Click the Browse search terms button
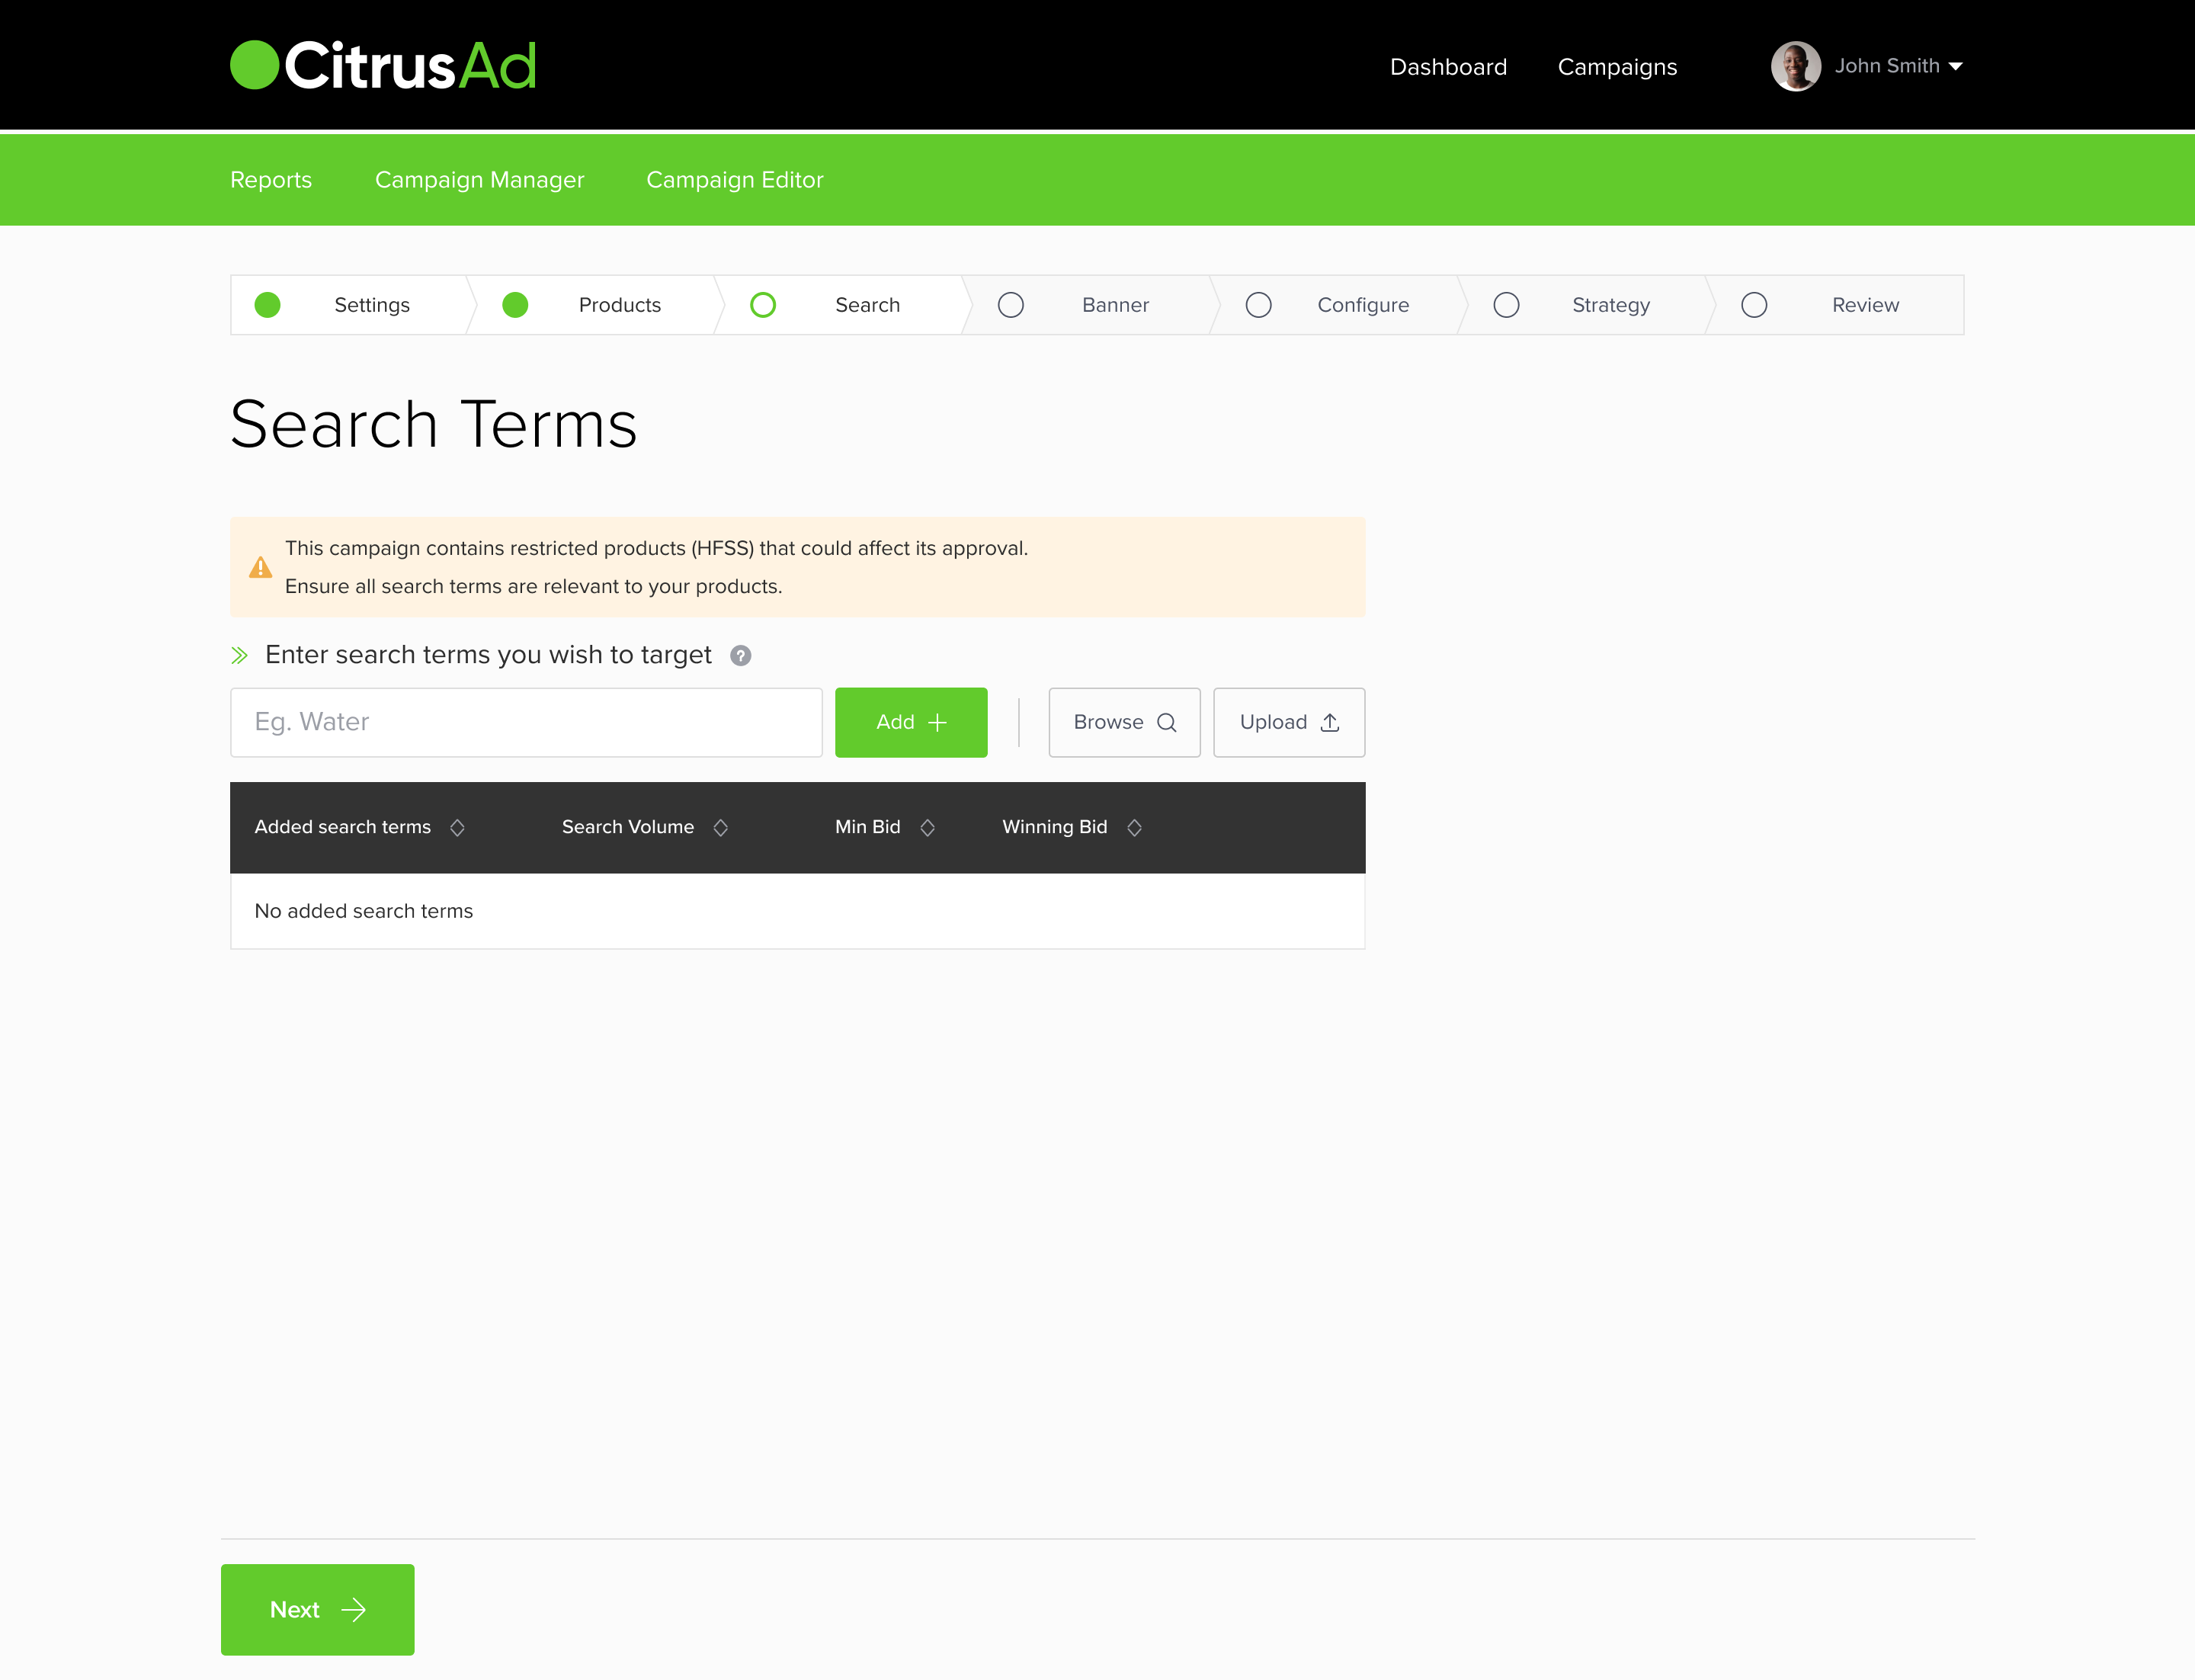Image resolution: width=2195 pixels, height=1680 pixels. coord(1124,722)
